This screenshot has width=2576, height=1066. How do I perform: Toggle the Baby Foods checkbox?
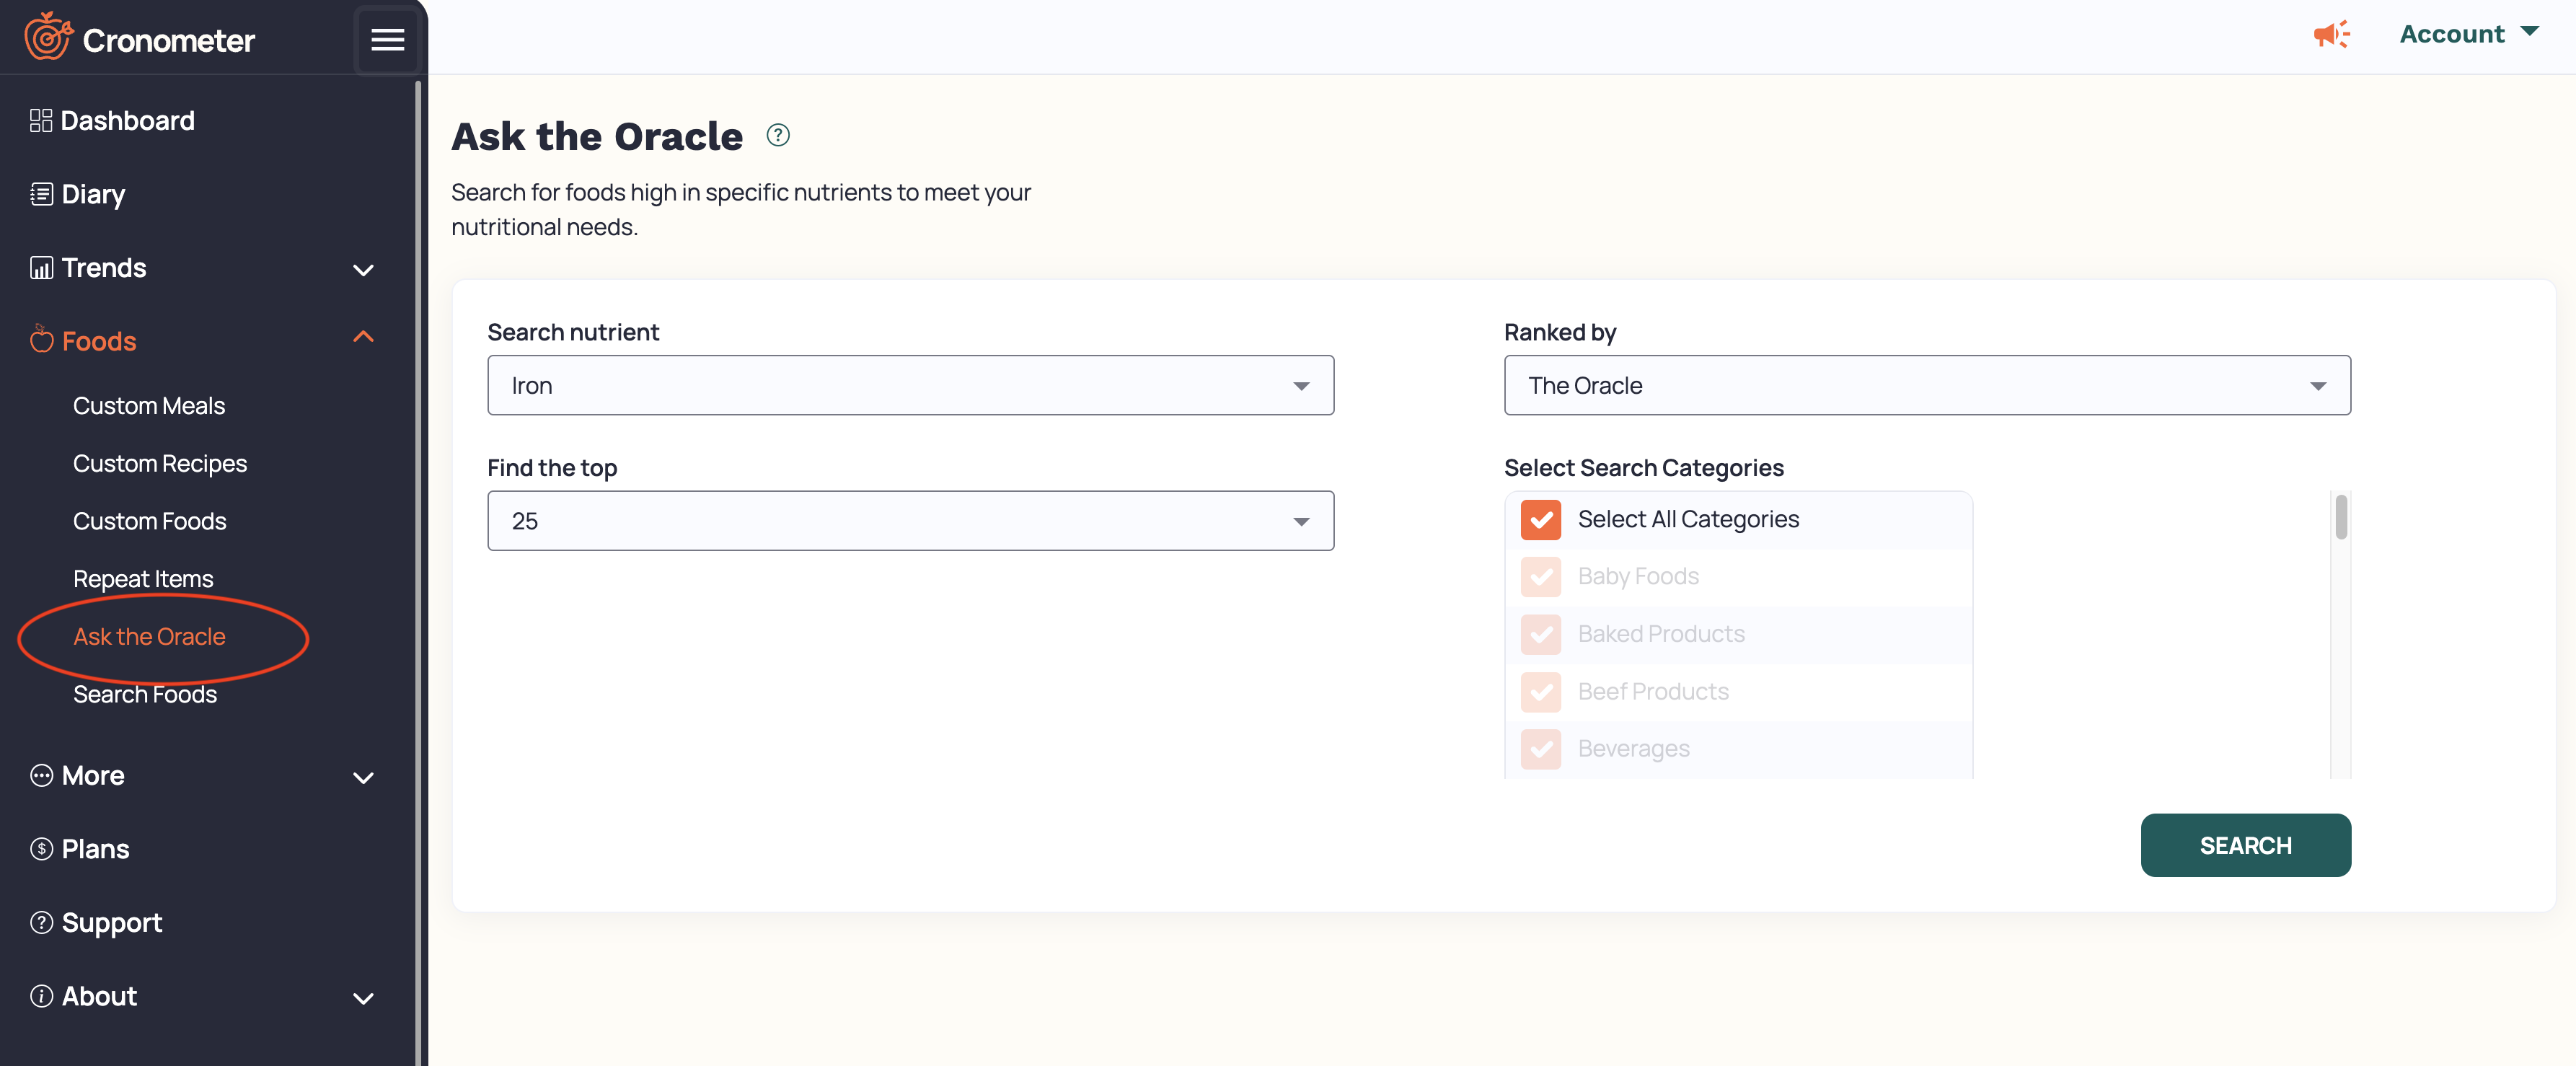point(1540,577)
